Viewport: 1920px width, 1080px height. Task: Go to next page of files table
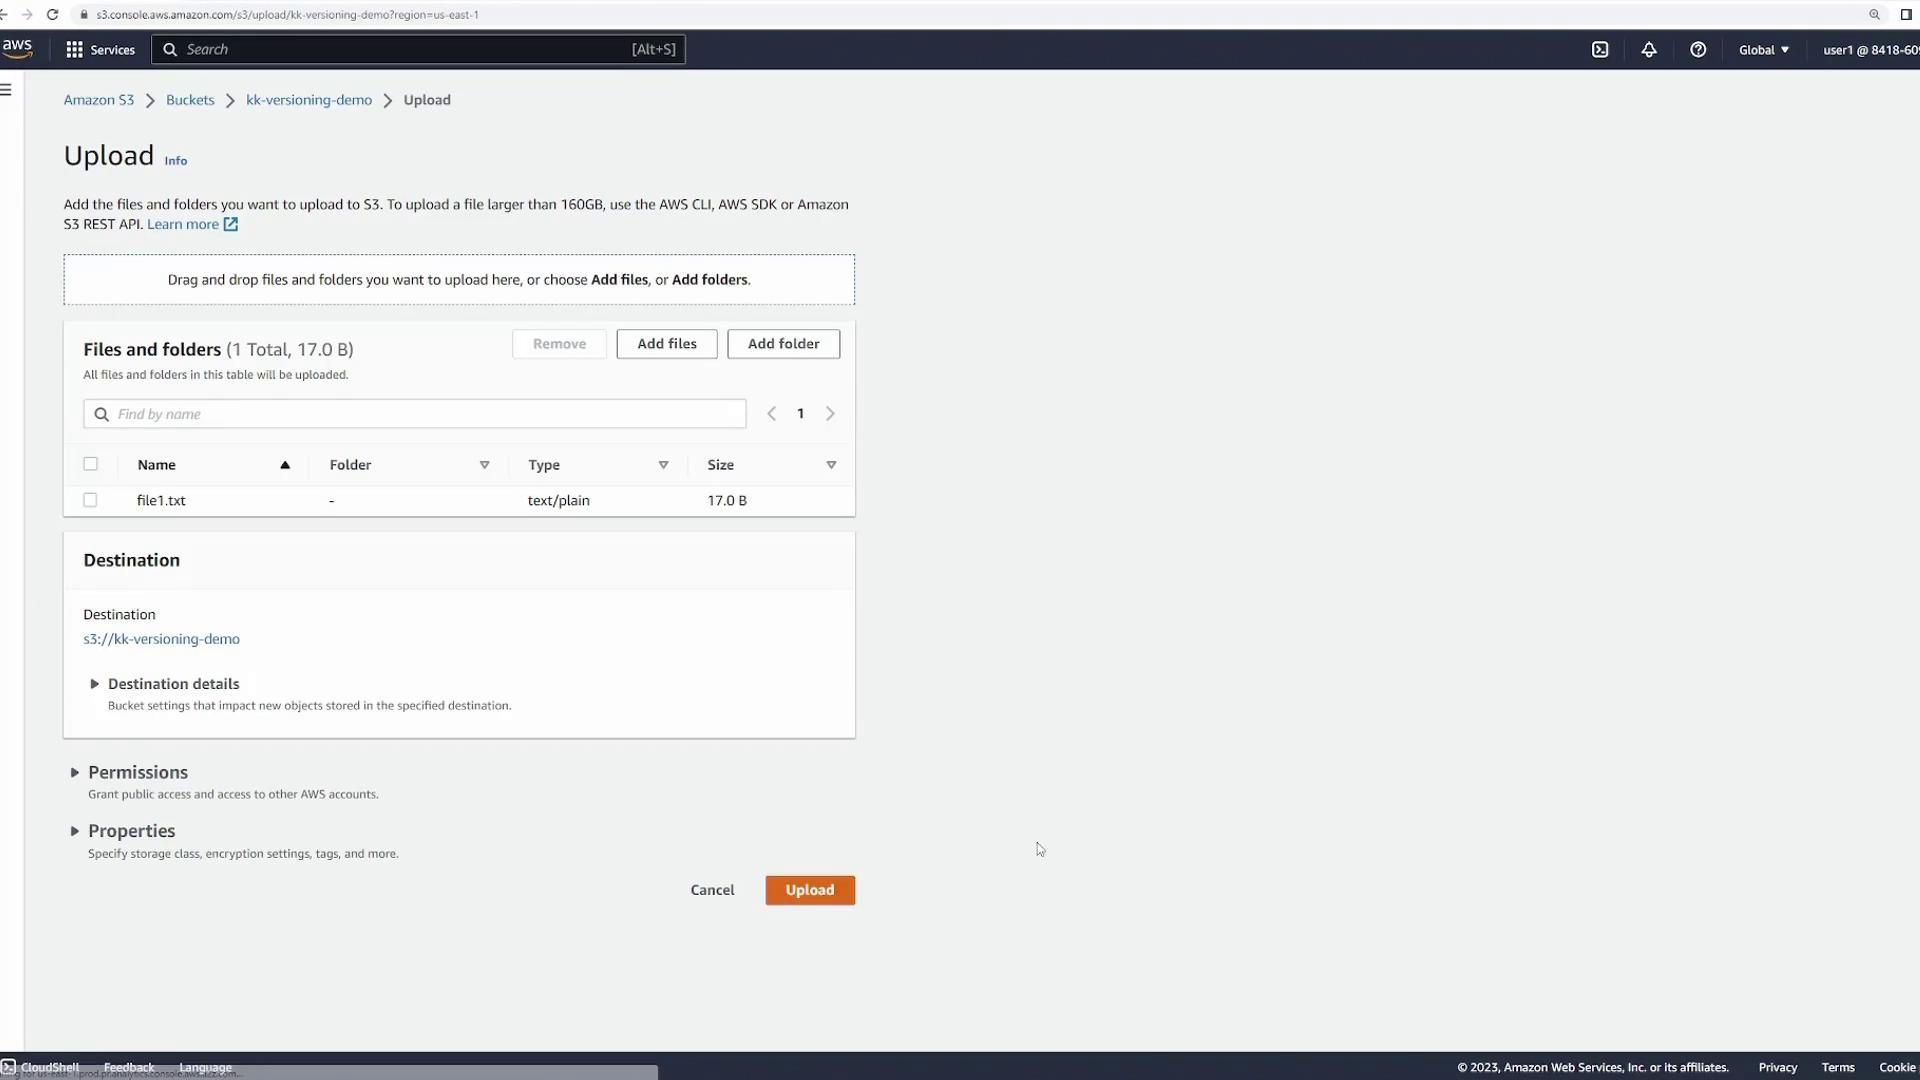(830, 414)
